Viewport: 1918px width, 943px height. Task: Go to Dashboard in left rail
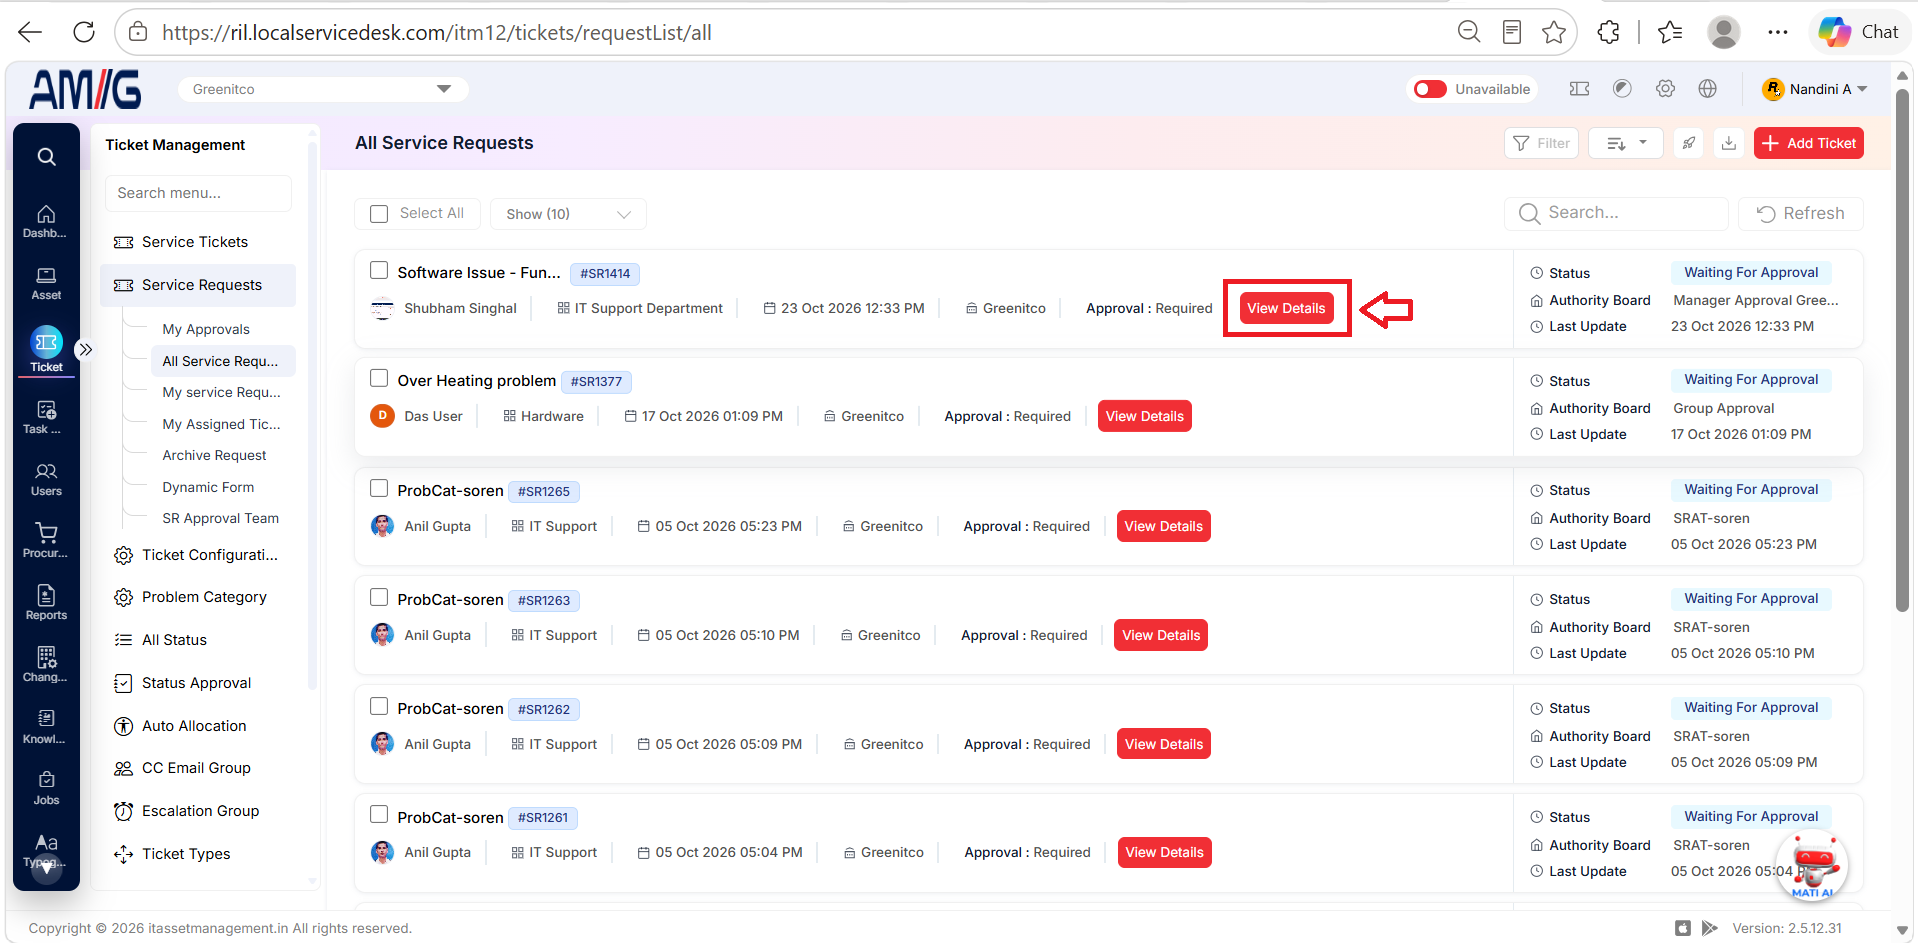click(x=46, y=222)
